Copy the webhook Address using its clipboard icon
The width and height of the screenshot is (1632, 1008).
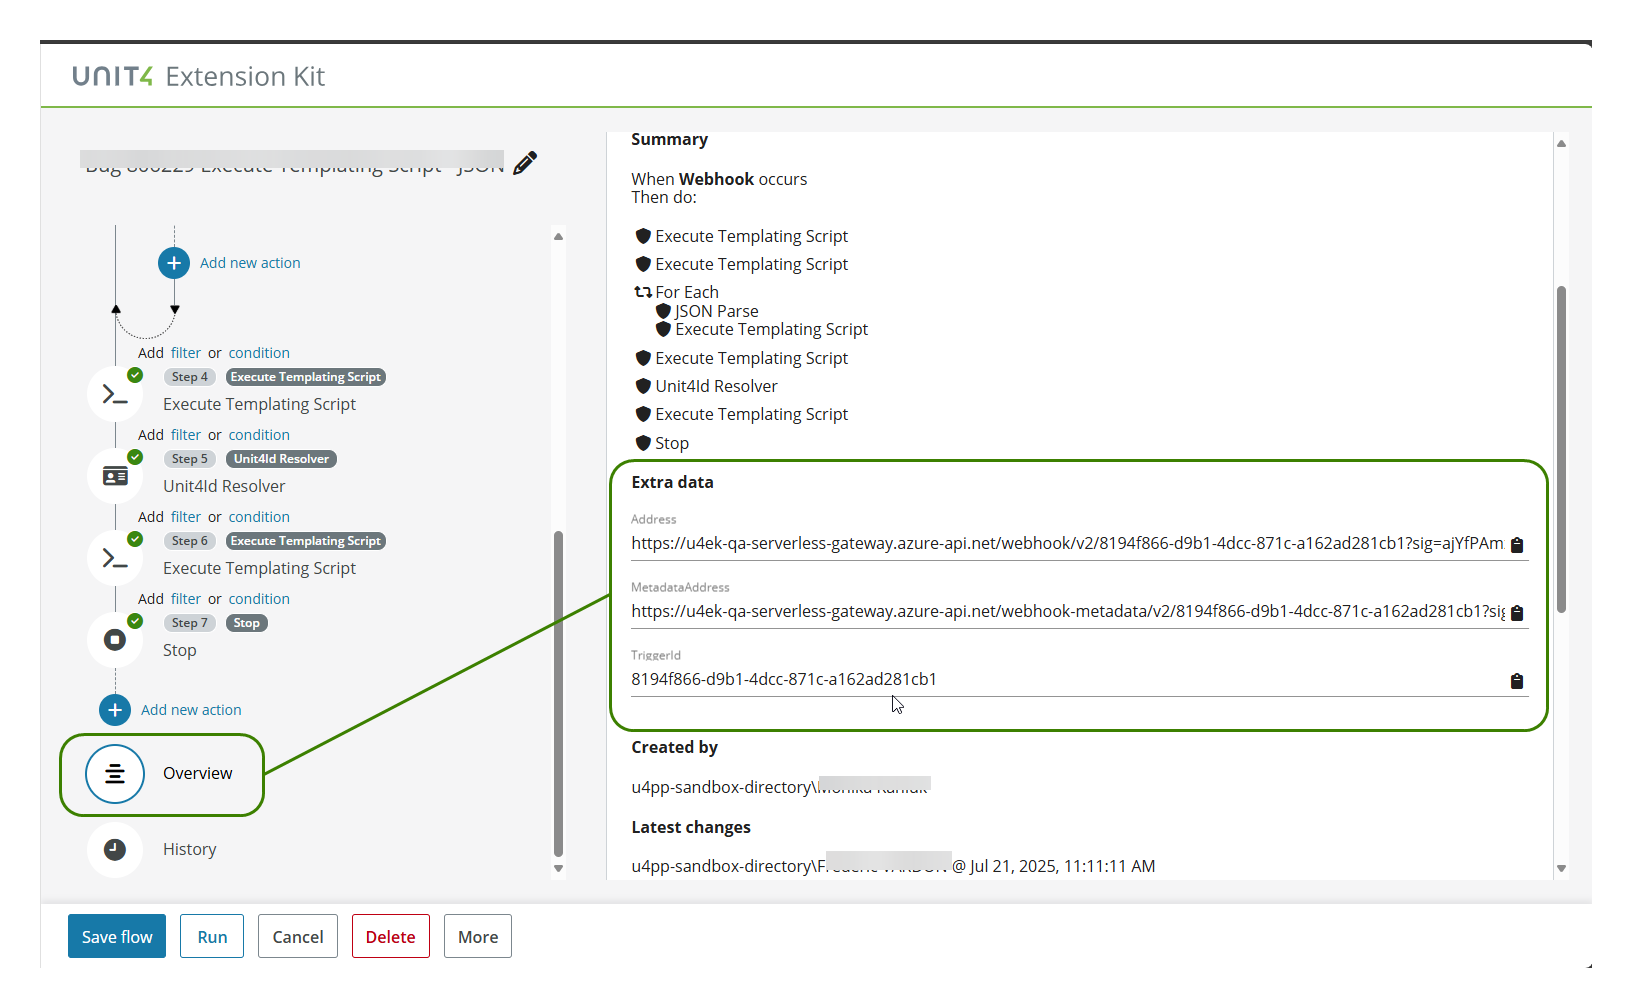point(1517,545)
